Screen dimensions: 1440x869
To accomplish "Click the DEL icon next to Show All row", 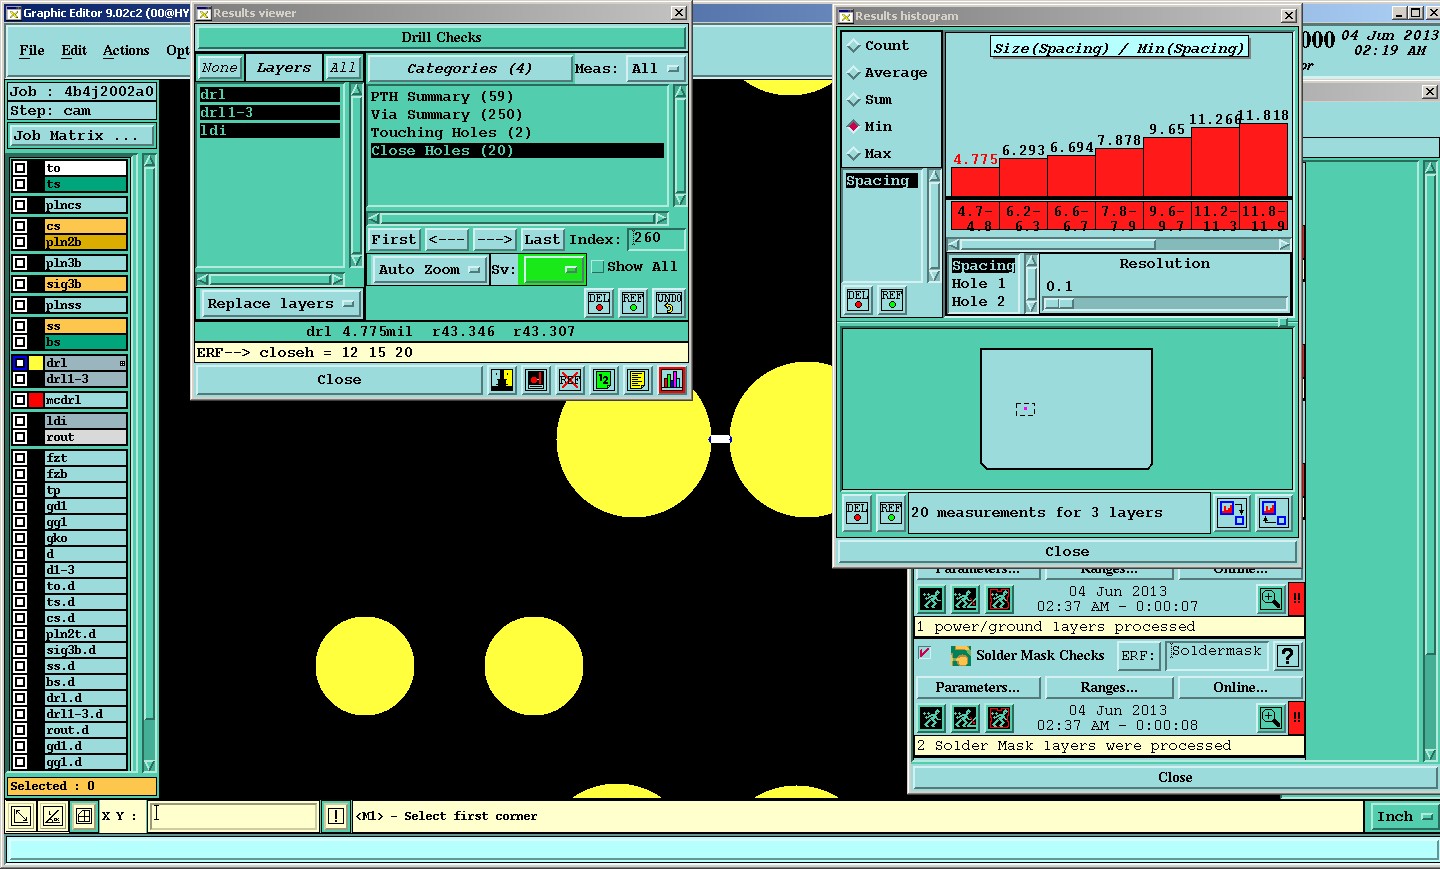I will (599, 302).
